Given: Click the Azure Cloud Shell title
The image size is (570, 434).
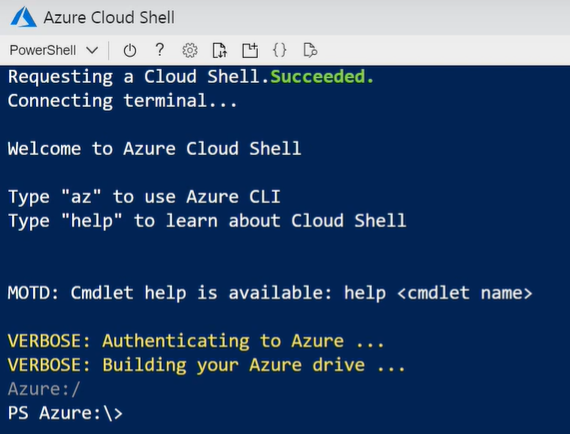Looking at the screenshot, I should 109,17.
